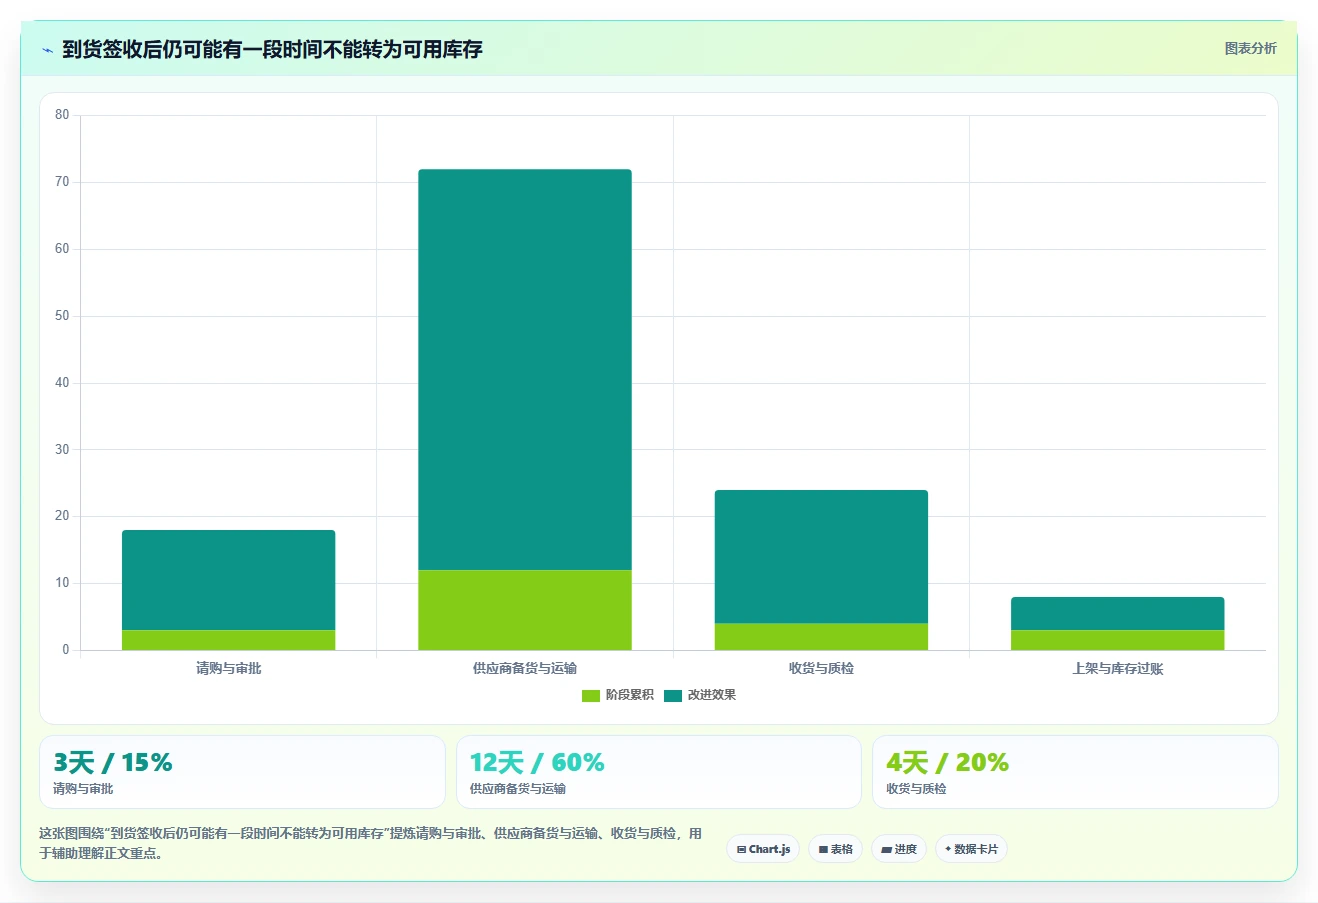
Task: Click the teal bar segment for 收货与质检
Action: tap(821, 556)
